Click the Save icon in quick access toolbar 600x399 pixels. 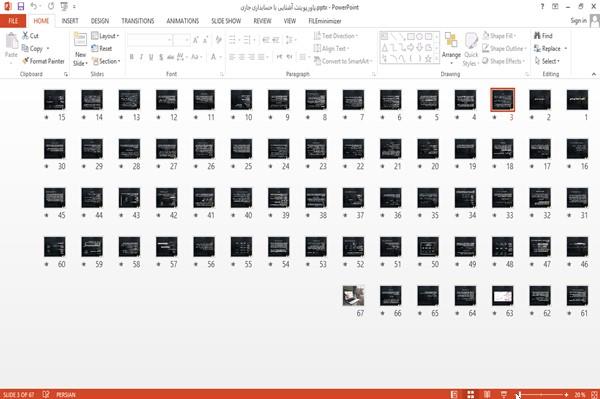click(21, 6)
